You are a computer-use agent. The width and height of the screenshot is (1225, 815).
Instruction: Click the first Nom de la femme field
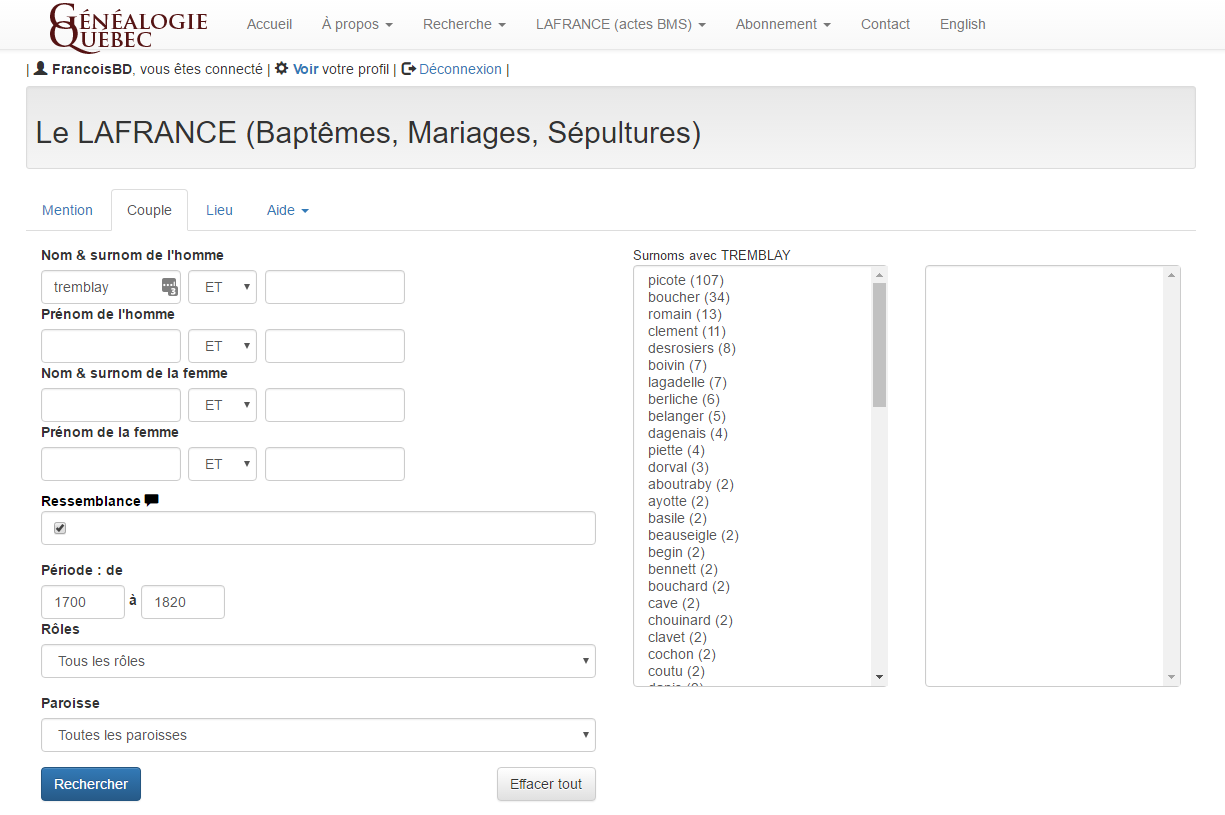point(111,405)
